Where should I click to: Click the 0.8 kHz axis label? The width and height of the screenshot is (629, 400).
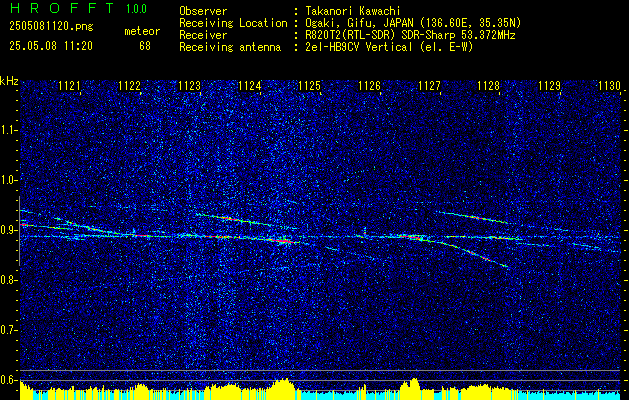point(8,280)
